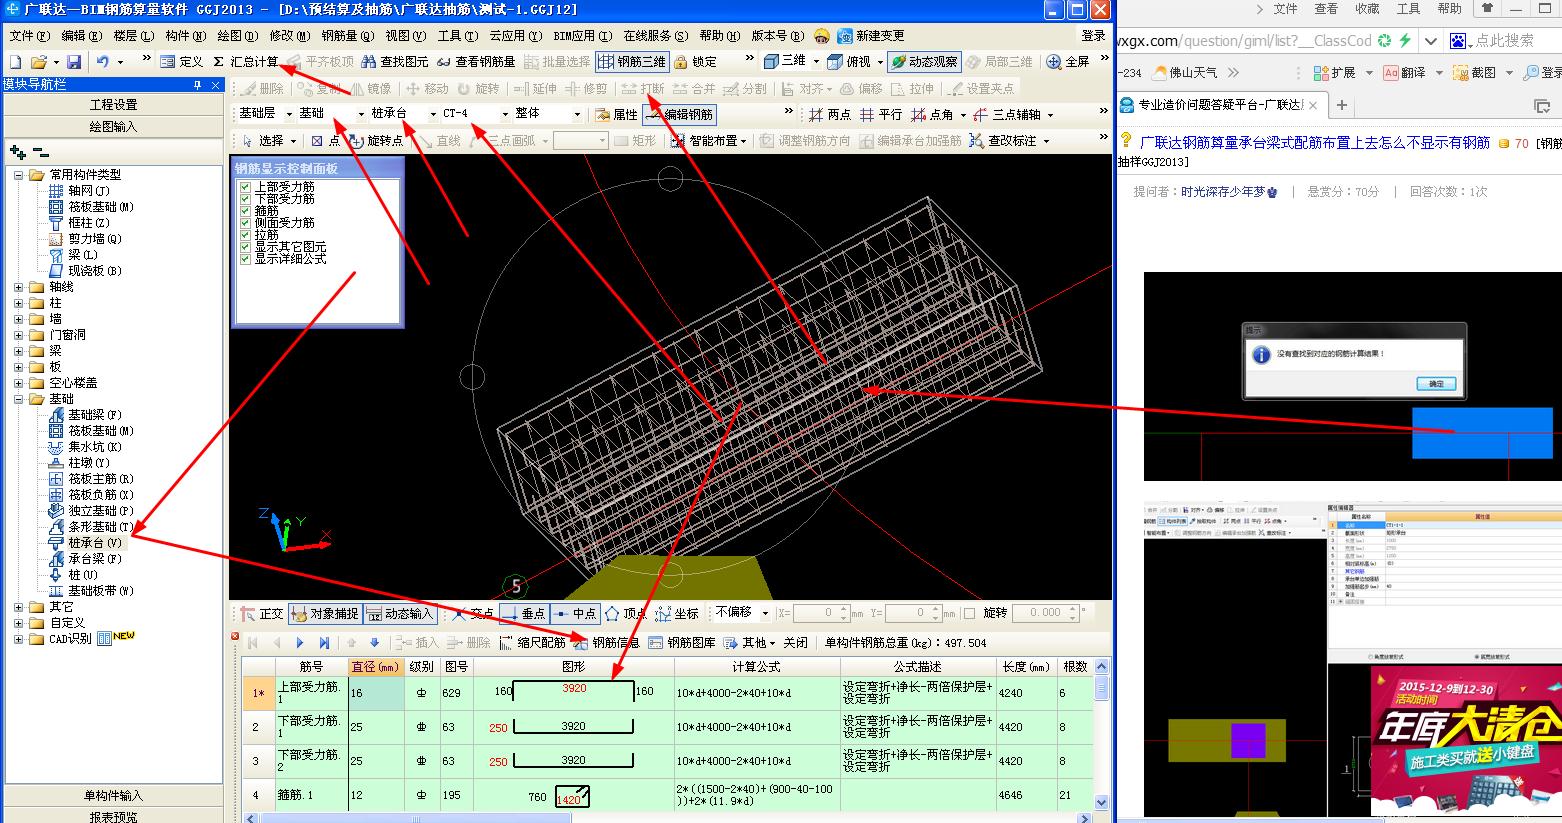The image size is (1562, 823).
Task: Click 工程设置 panel button
Action: 114,105
